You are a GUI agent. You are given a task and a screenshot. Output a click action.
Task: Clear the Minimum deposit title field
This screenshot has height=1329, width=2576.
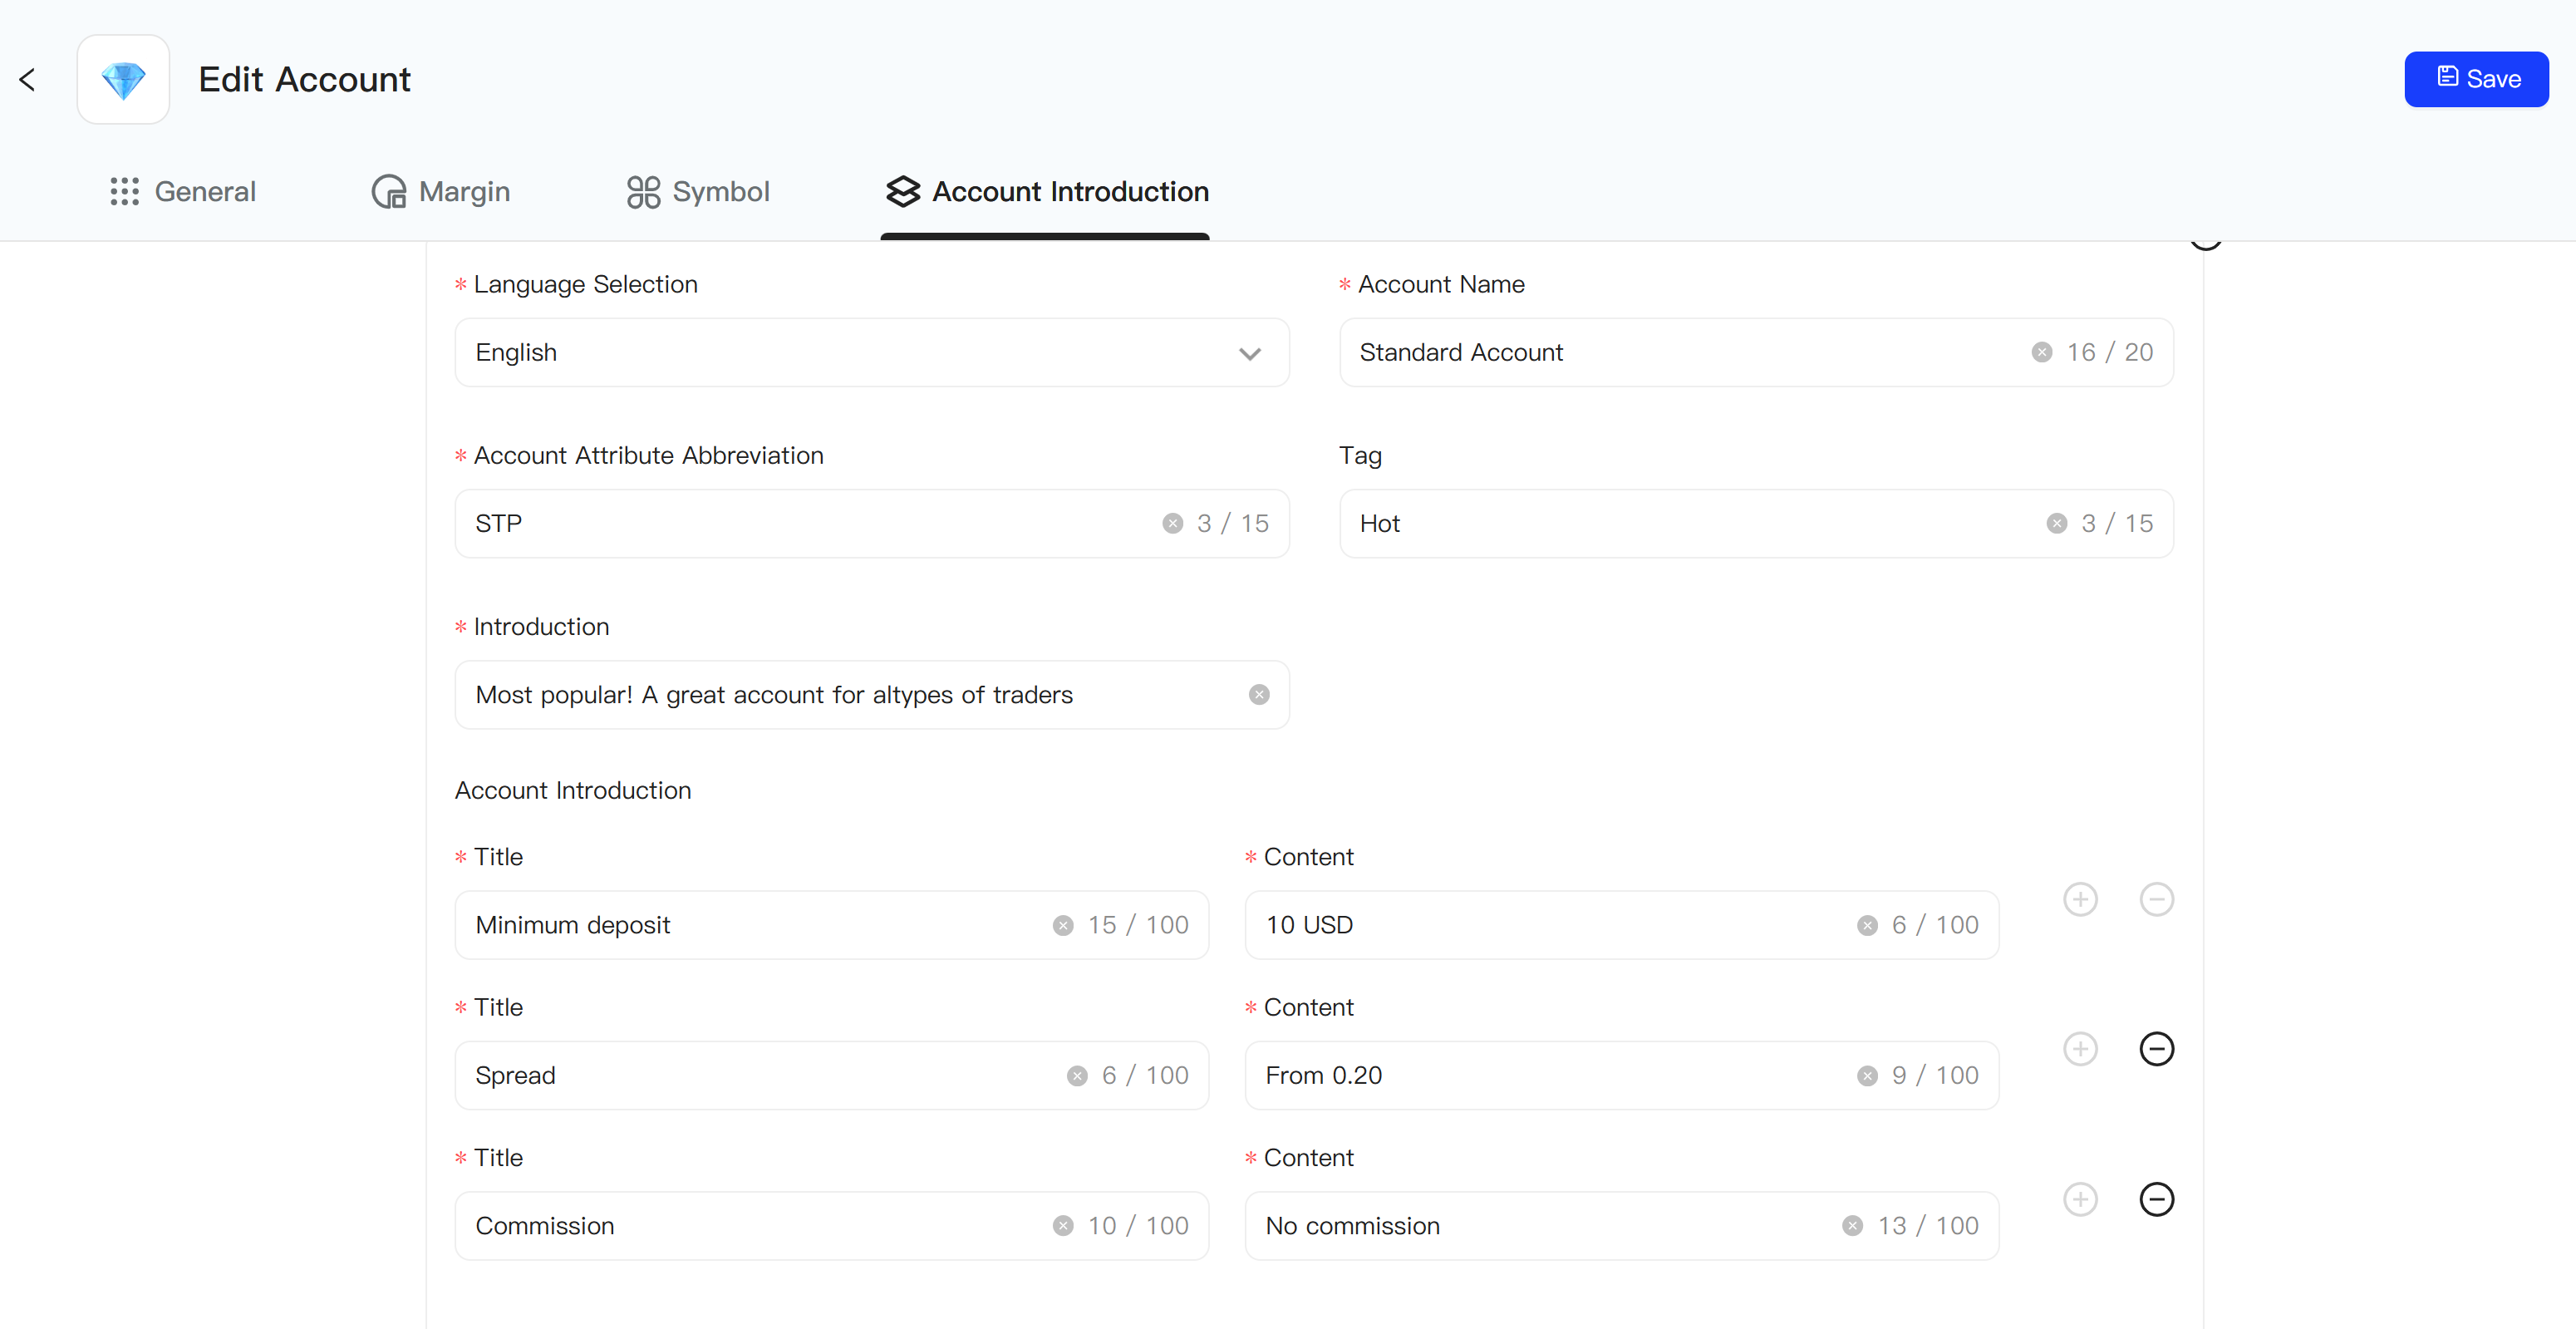click(x=1063, y=926)
